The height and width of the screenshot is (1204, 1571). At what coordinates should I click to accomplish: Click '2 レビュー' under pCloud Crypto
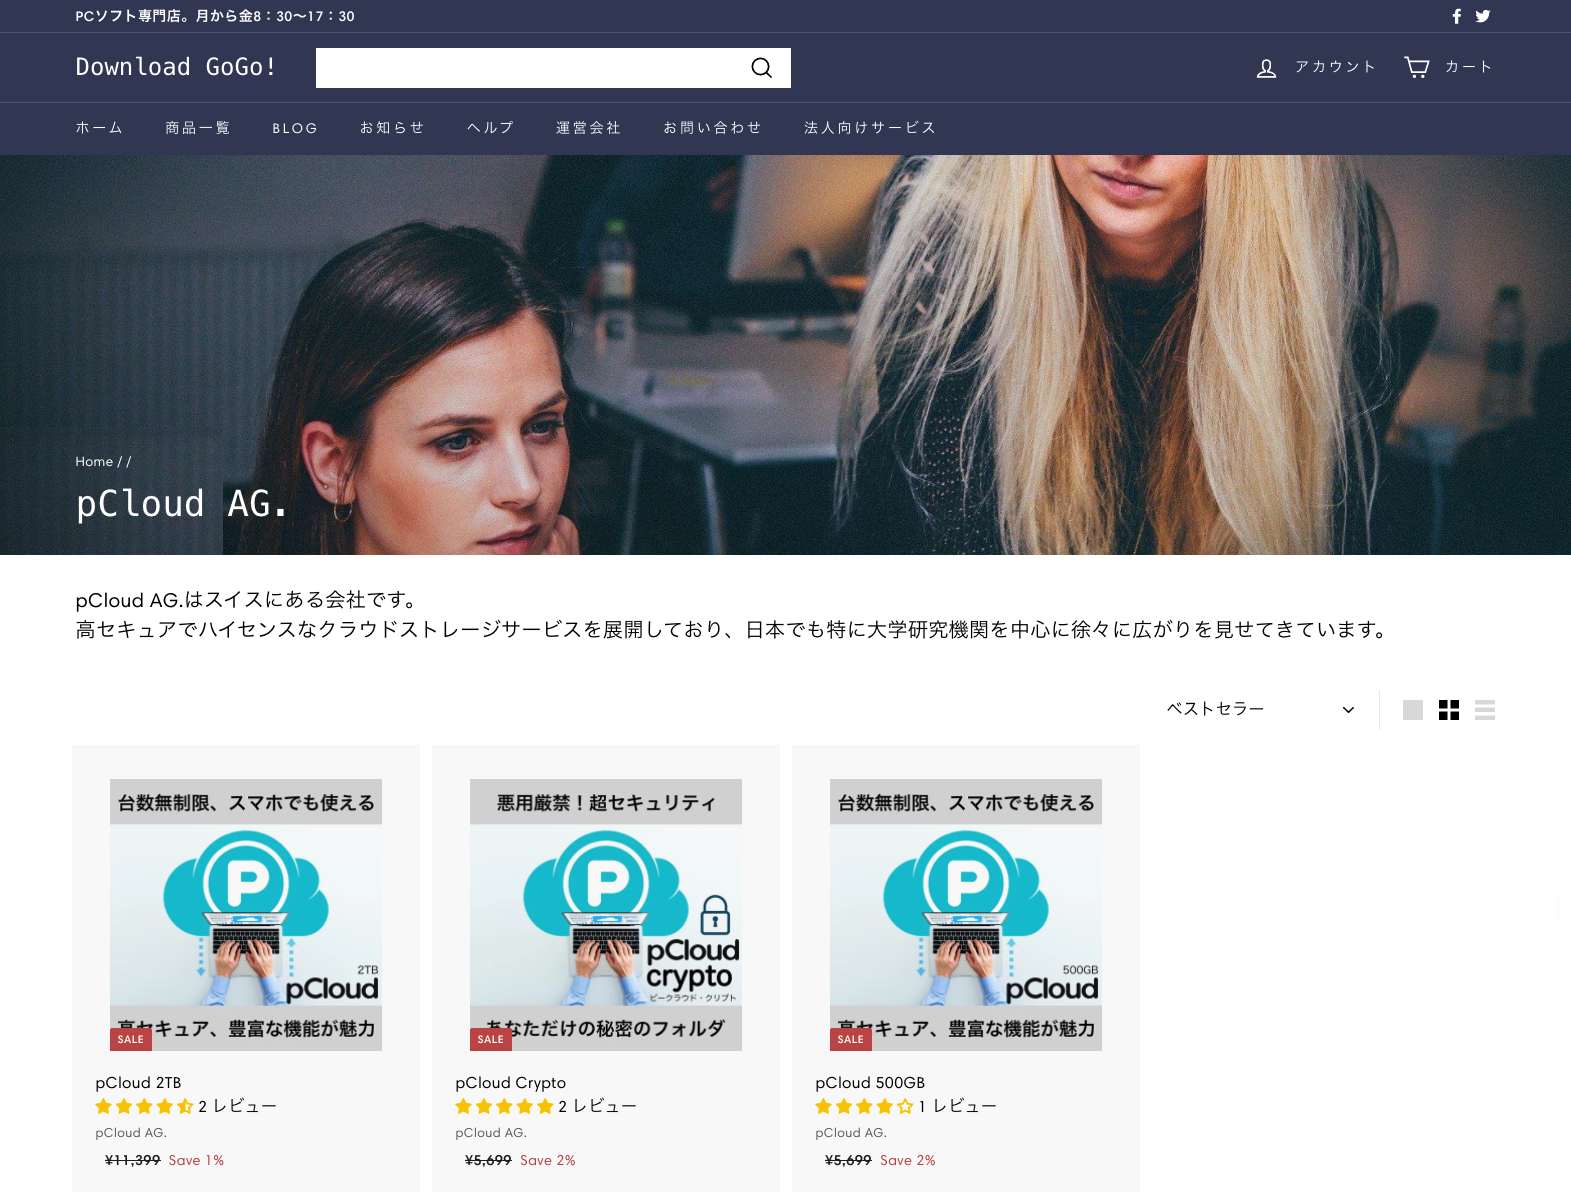(x=597, y=1106)
